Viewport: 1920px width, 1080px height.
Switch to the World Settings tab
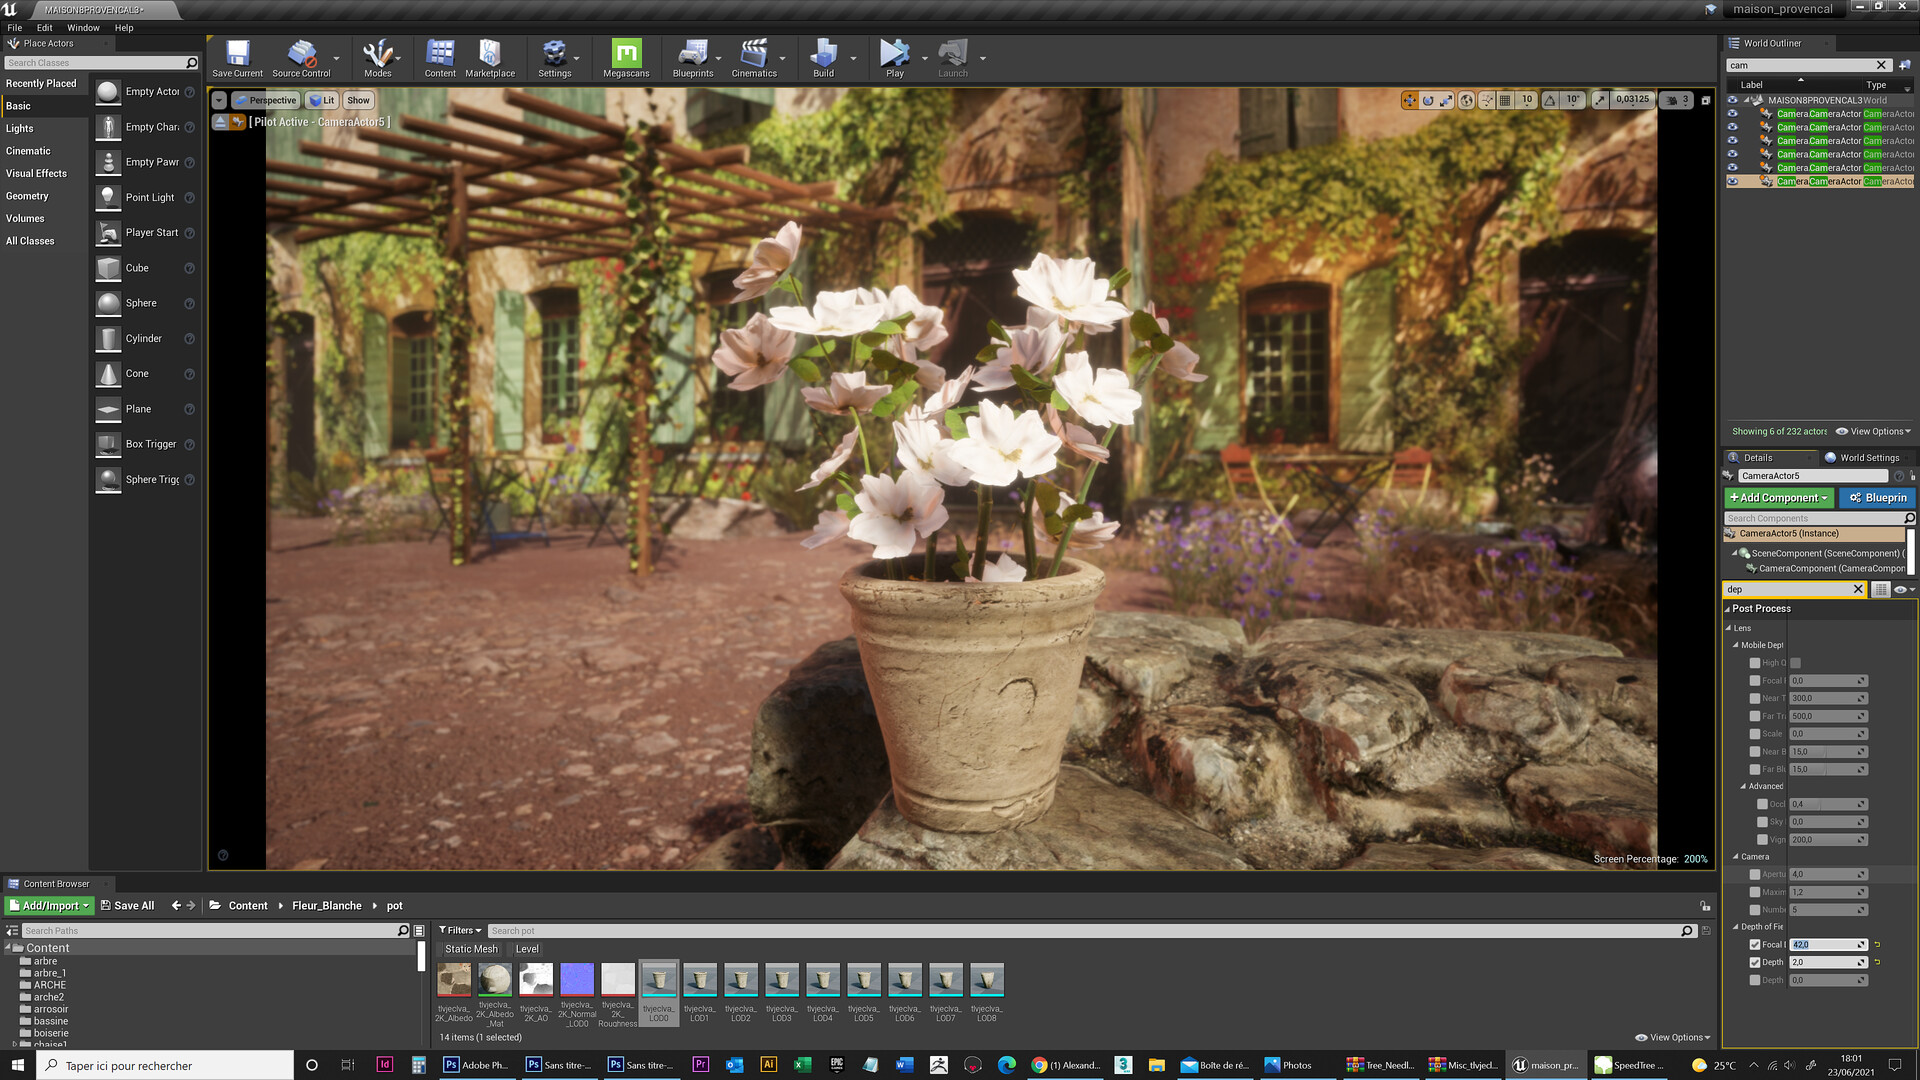point(1867,458)
